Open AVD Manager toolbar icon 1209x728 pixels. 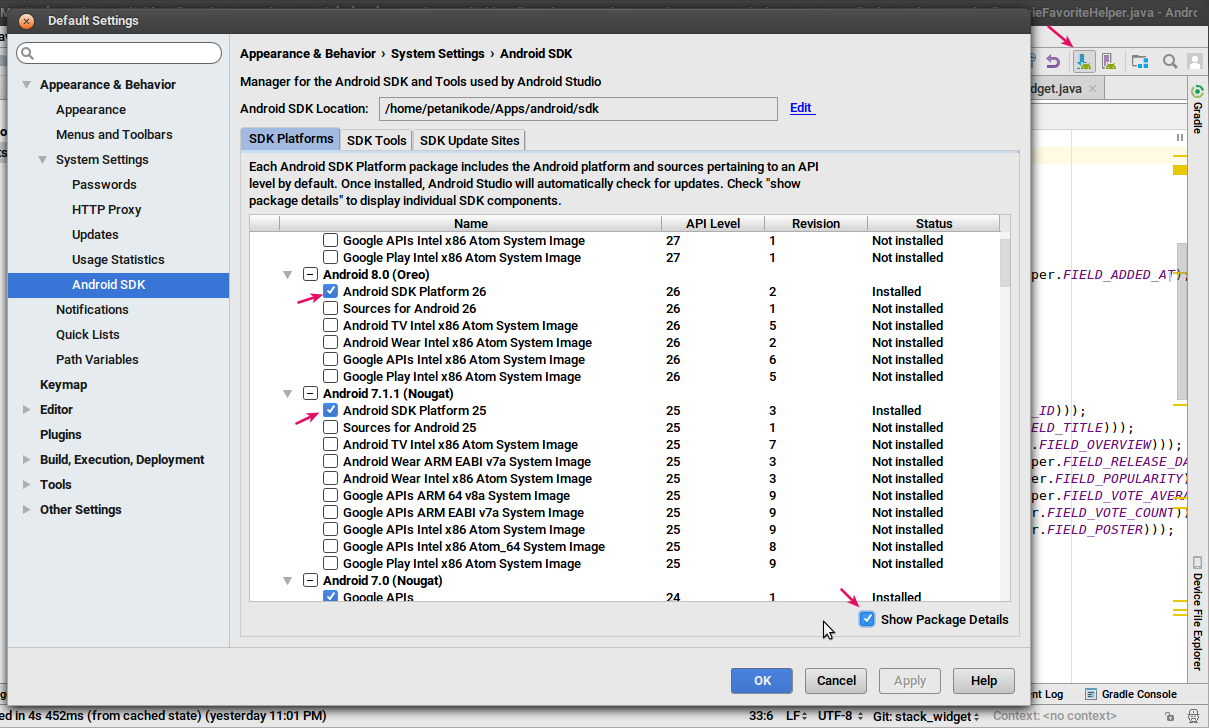[1109, 62]
